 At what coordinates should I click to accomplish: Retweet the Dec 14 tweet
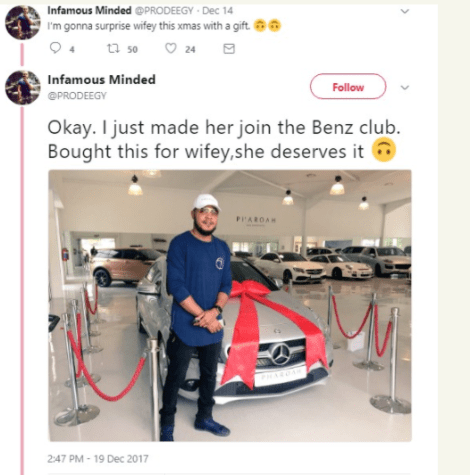click(113, 49)
